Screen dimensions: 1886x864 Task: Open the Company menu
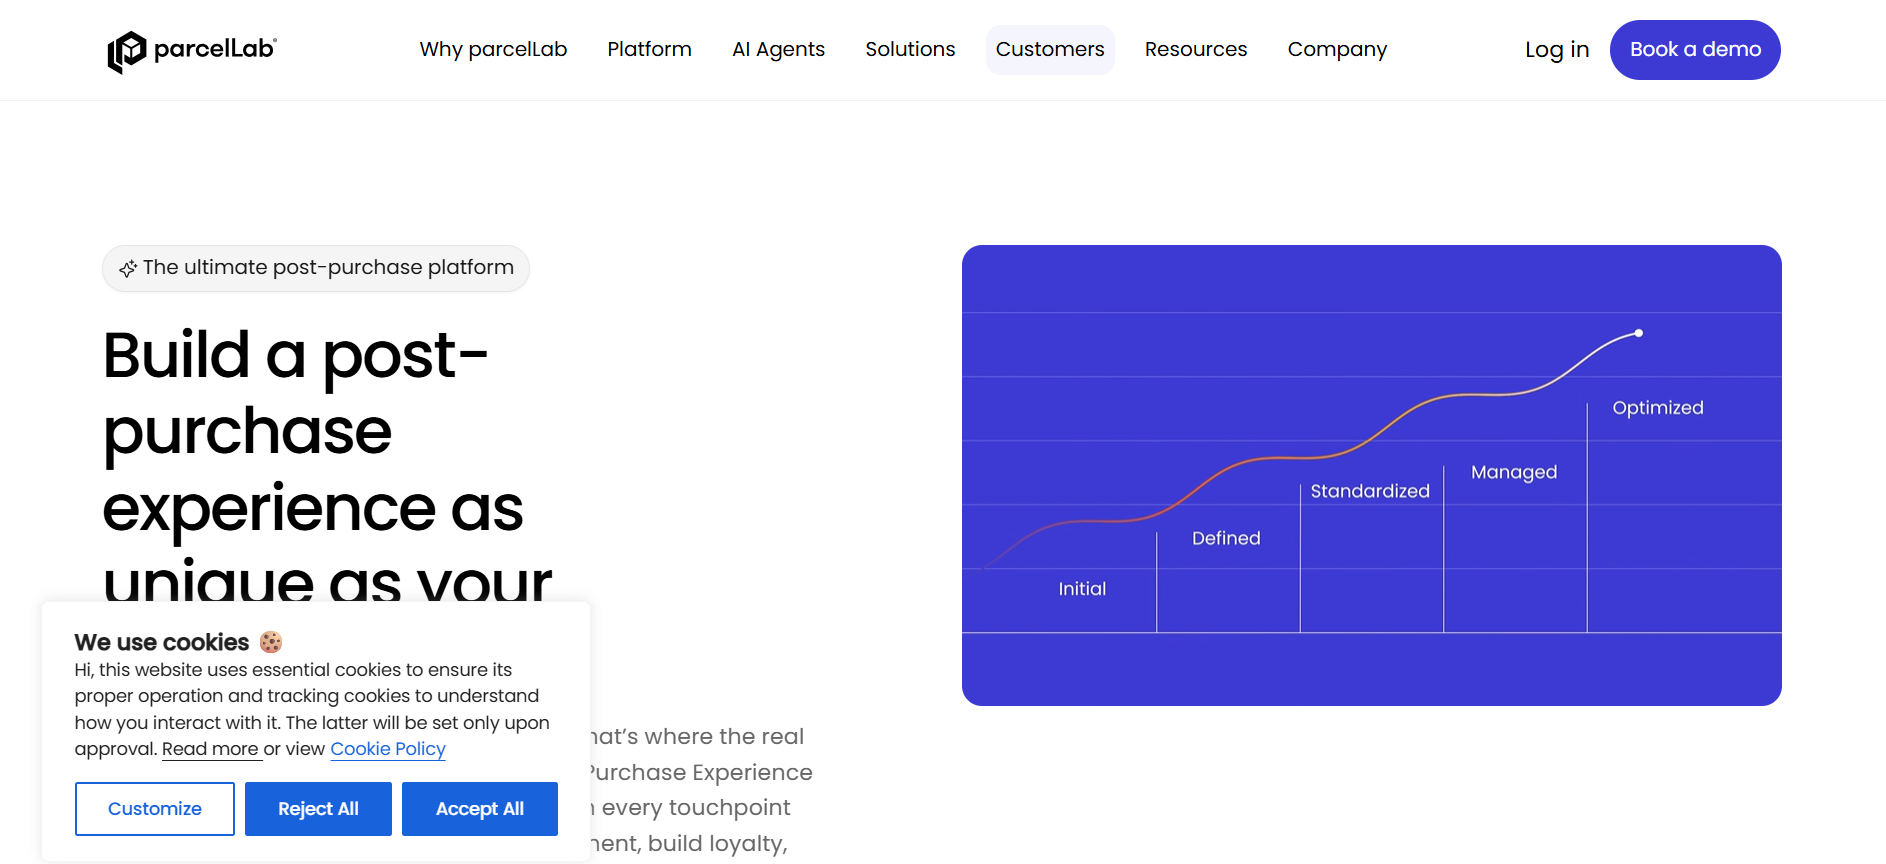(1337, 50)
